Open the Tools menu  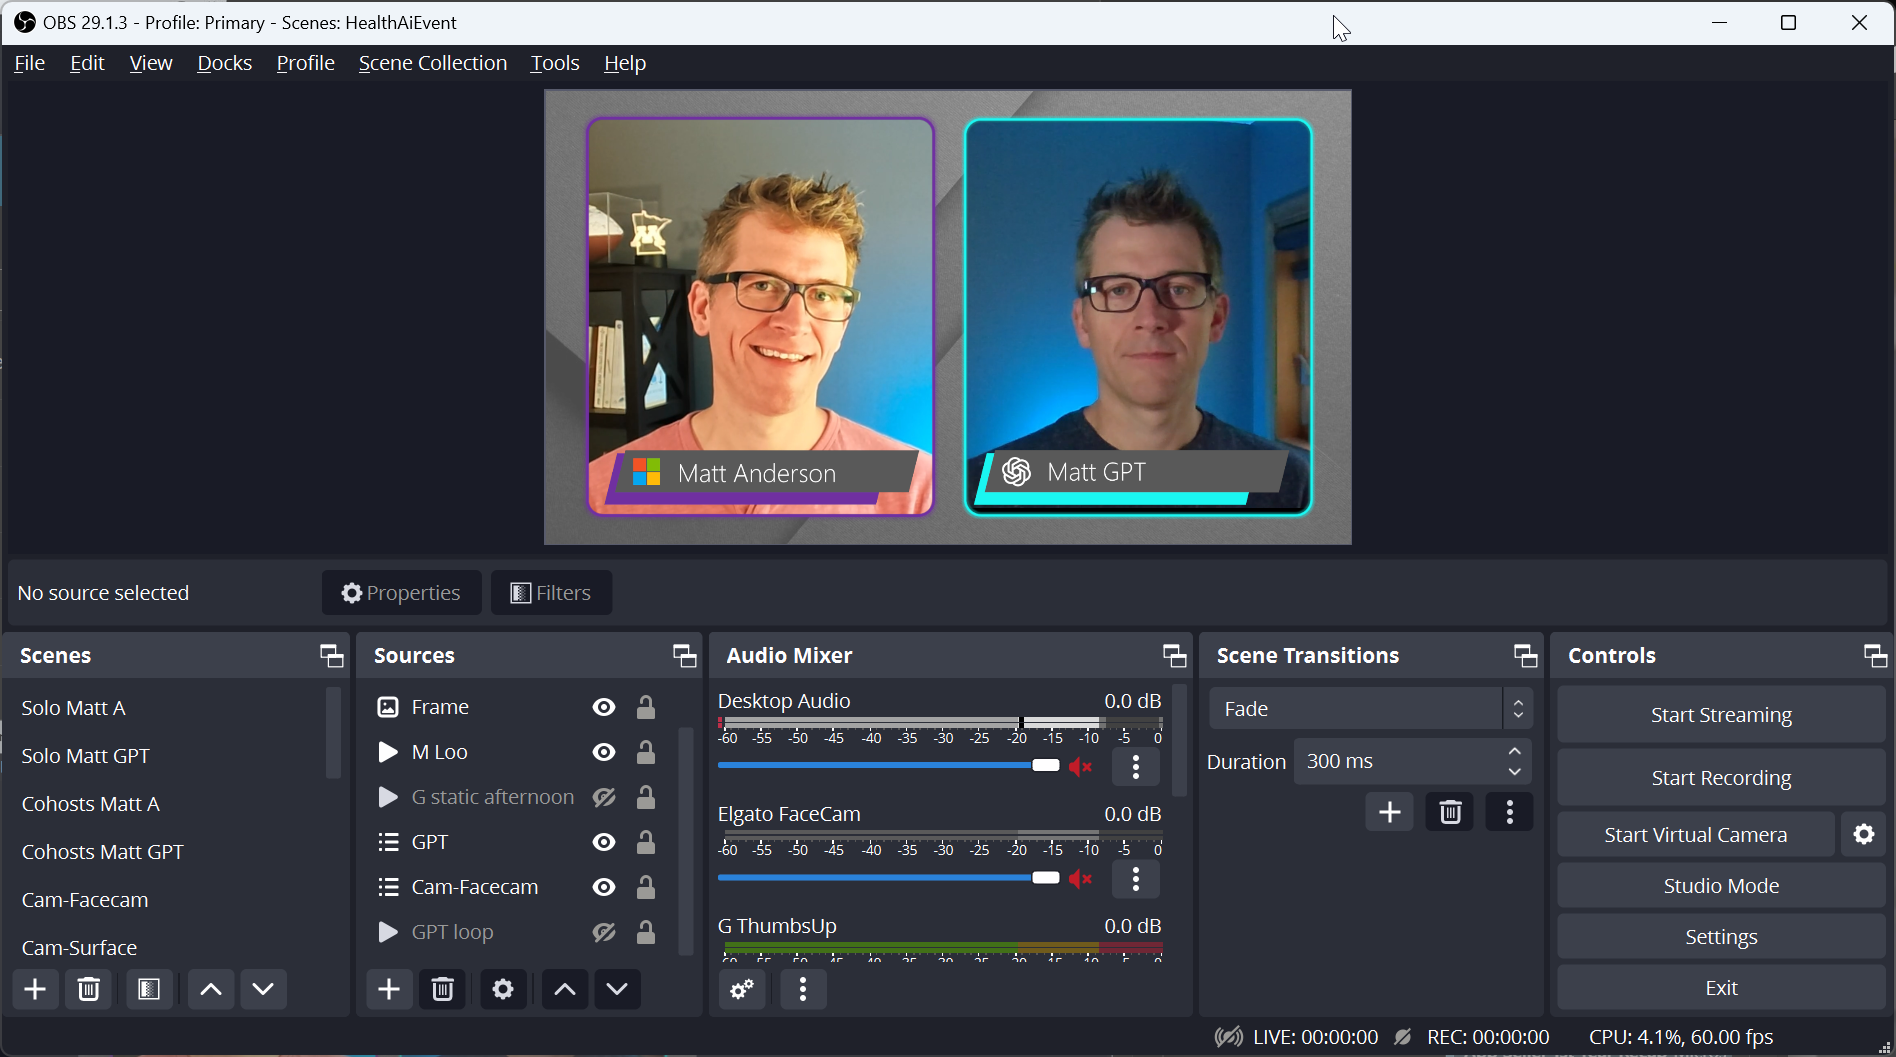click(554, 62)
